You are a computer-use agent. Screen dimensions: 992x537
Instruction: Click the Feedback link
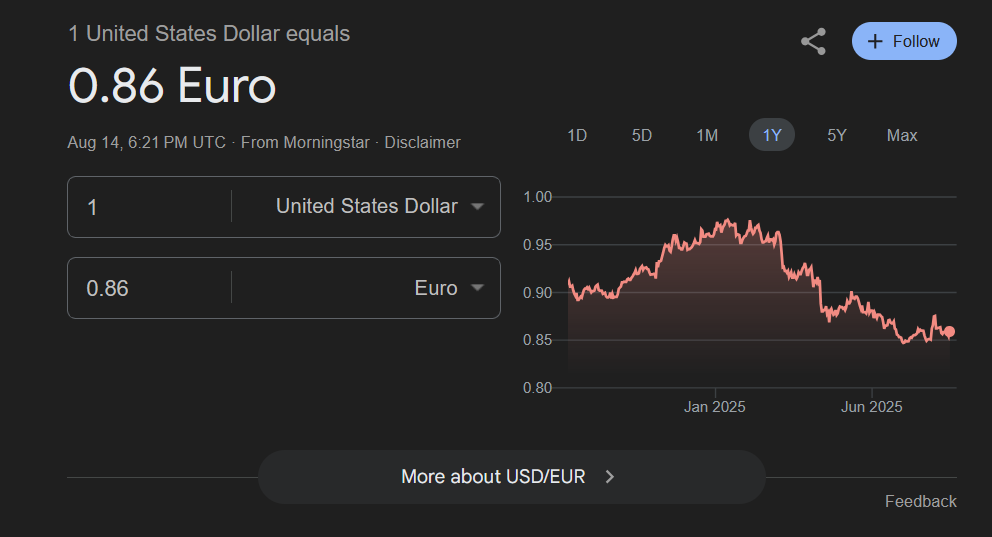point(921,502)
